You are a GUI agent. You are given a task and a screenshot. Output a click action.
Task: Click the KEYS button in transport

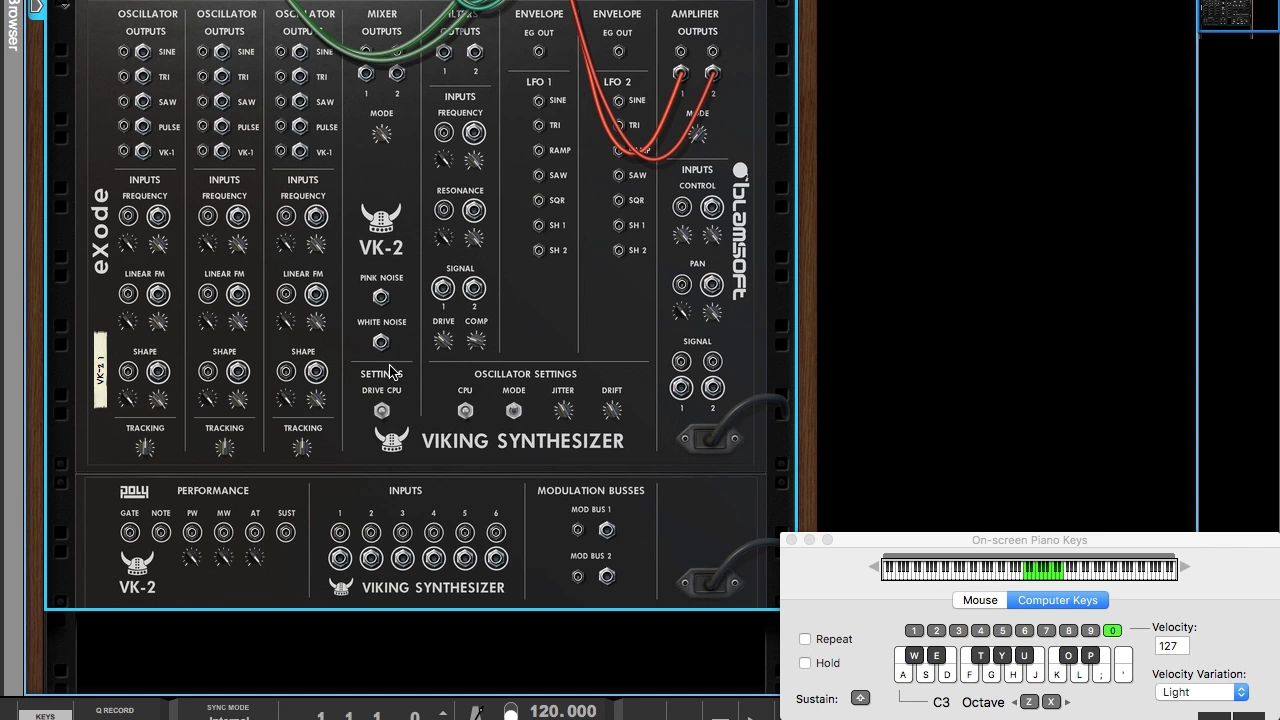click(45, 715)
